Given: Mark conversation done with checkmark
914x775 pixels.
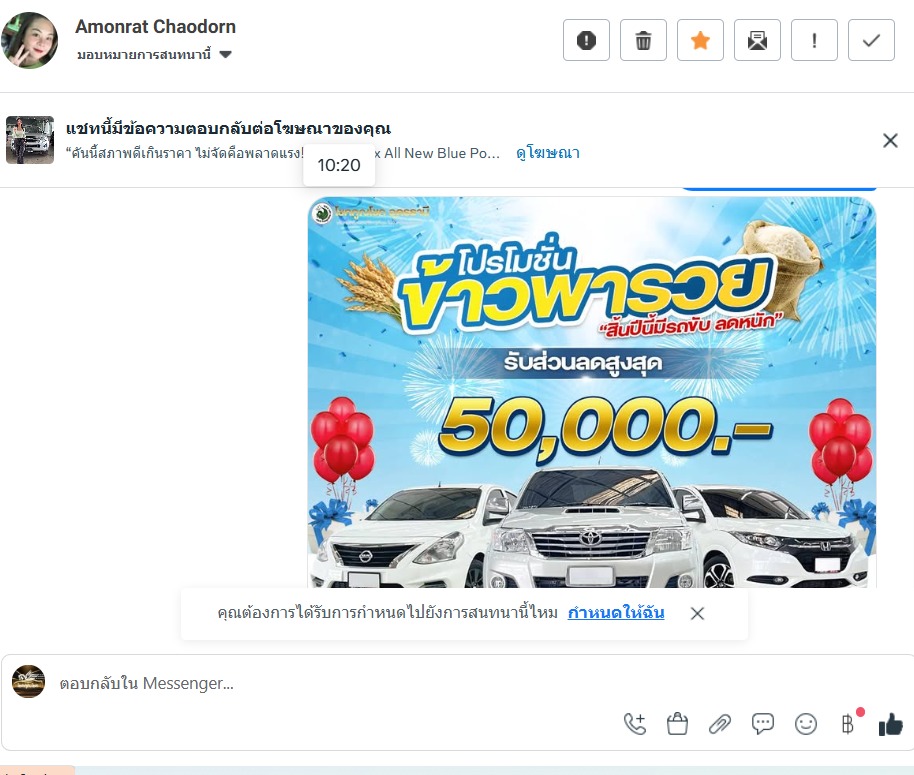Looking at the screenshot, I should 871,40.
